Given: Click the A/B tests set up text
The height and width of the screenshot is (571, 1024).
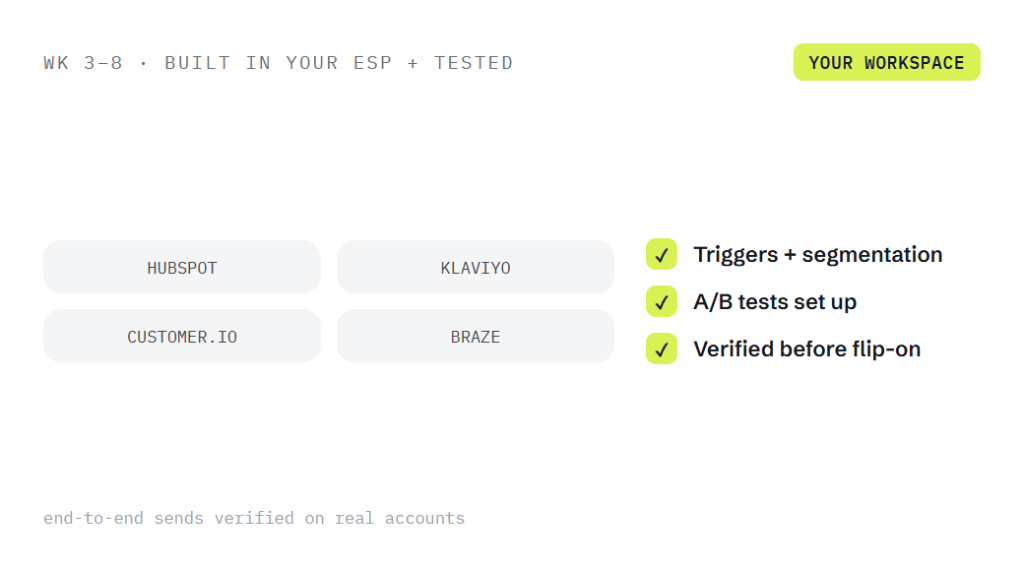Looking at the screenshot, I should pos(775,302).
